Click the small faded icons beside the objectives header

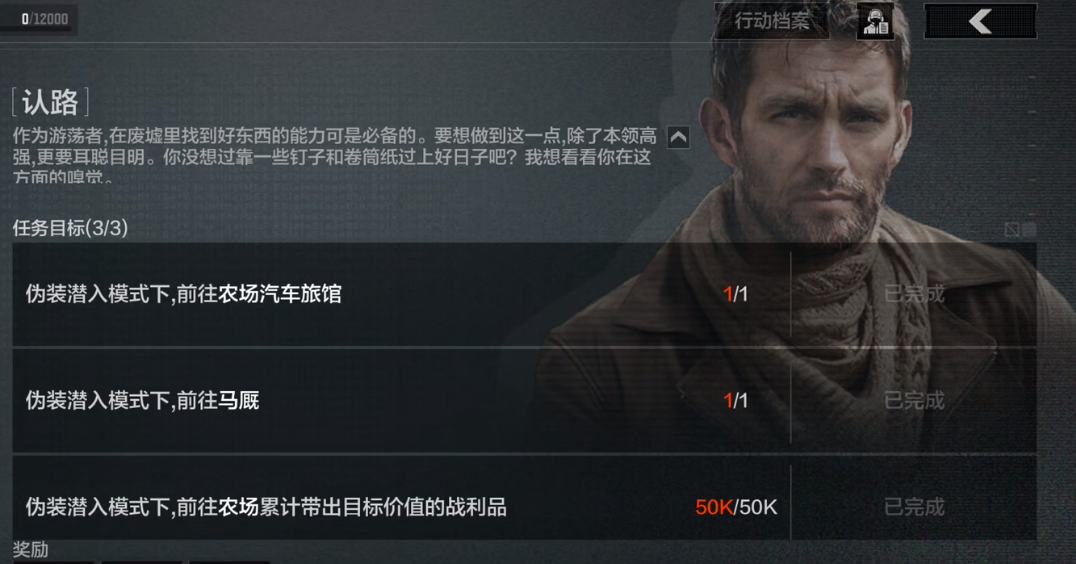pyautogui.click(x=1020, y=229)
